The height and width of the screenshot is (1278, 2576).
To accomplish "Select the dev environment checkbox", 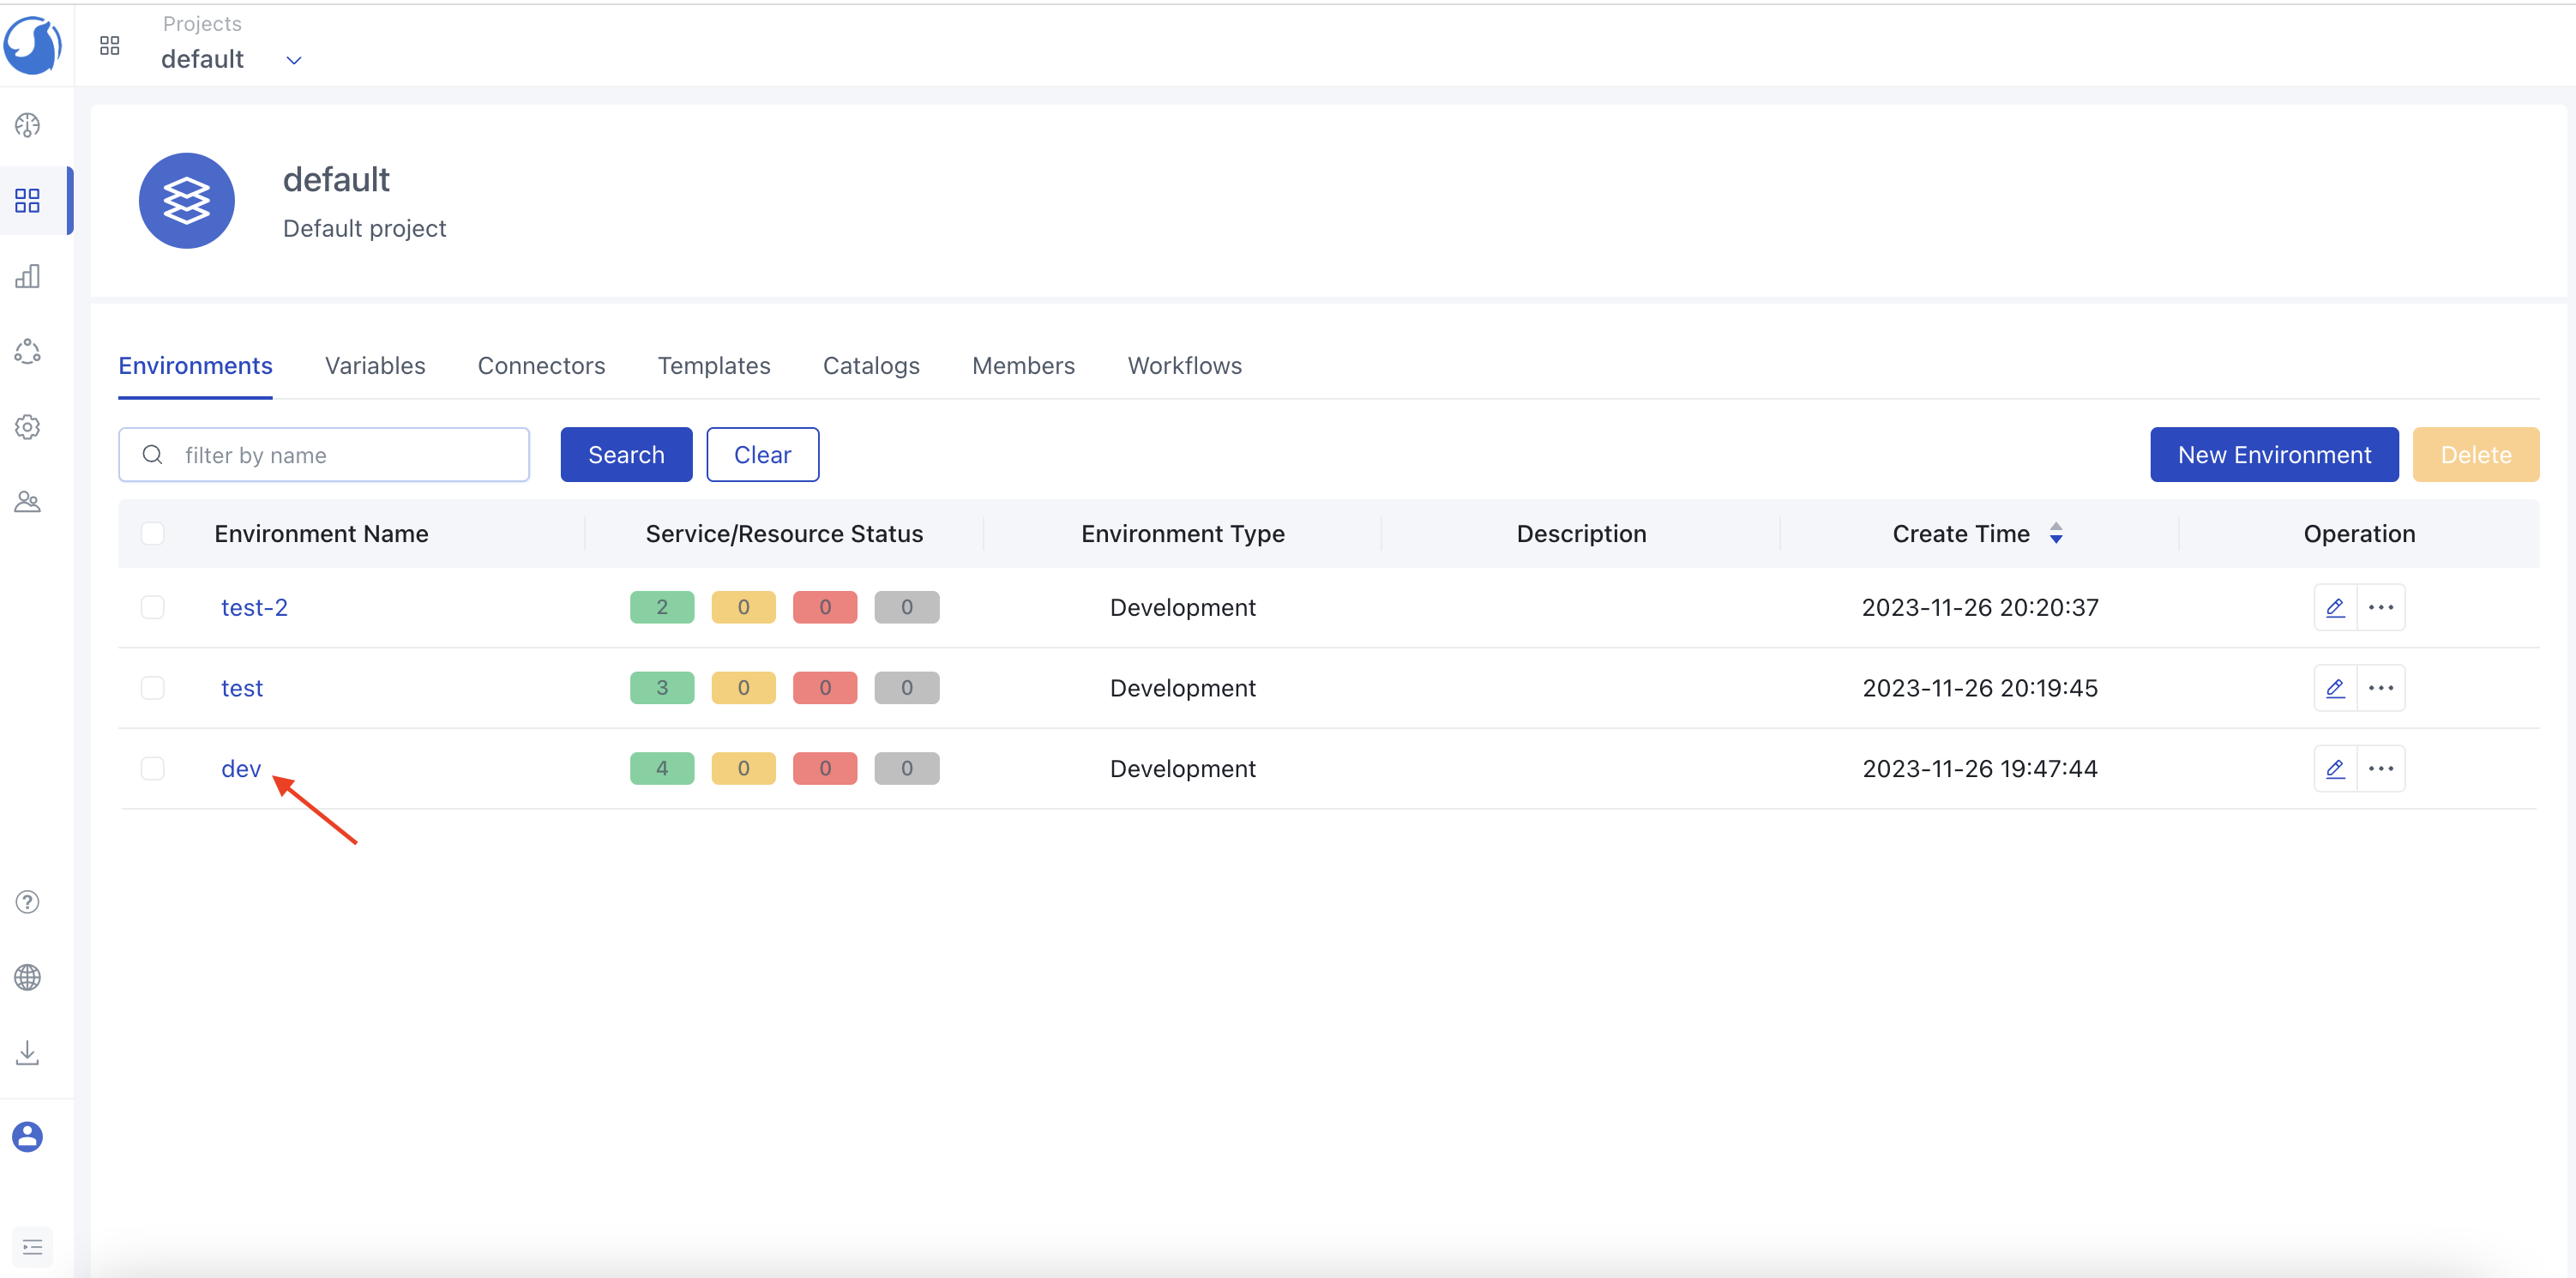I will (152, 768).
